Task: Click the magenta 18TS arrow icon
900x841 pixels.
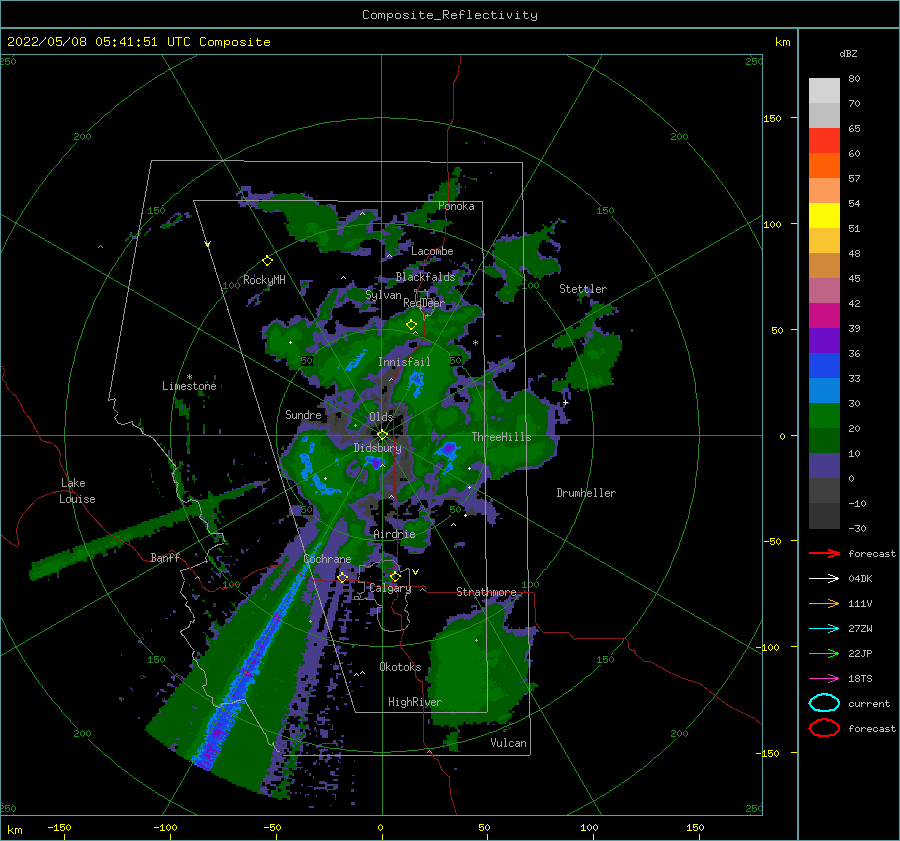Action: (824, 679)
